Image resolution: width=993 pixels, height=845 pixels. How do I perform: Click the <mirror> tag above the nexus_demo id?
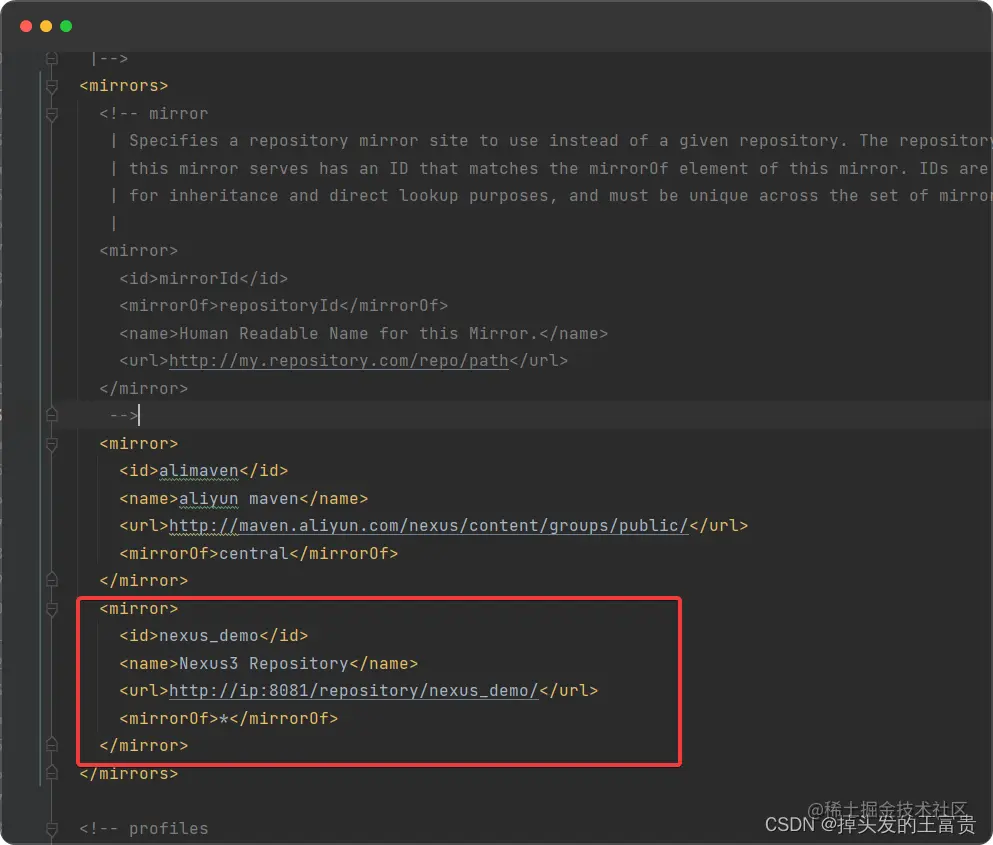pyautogui.click(x=139, y=609)
